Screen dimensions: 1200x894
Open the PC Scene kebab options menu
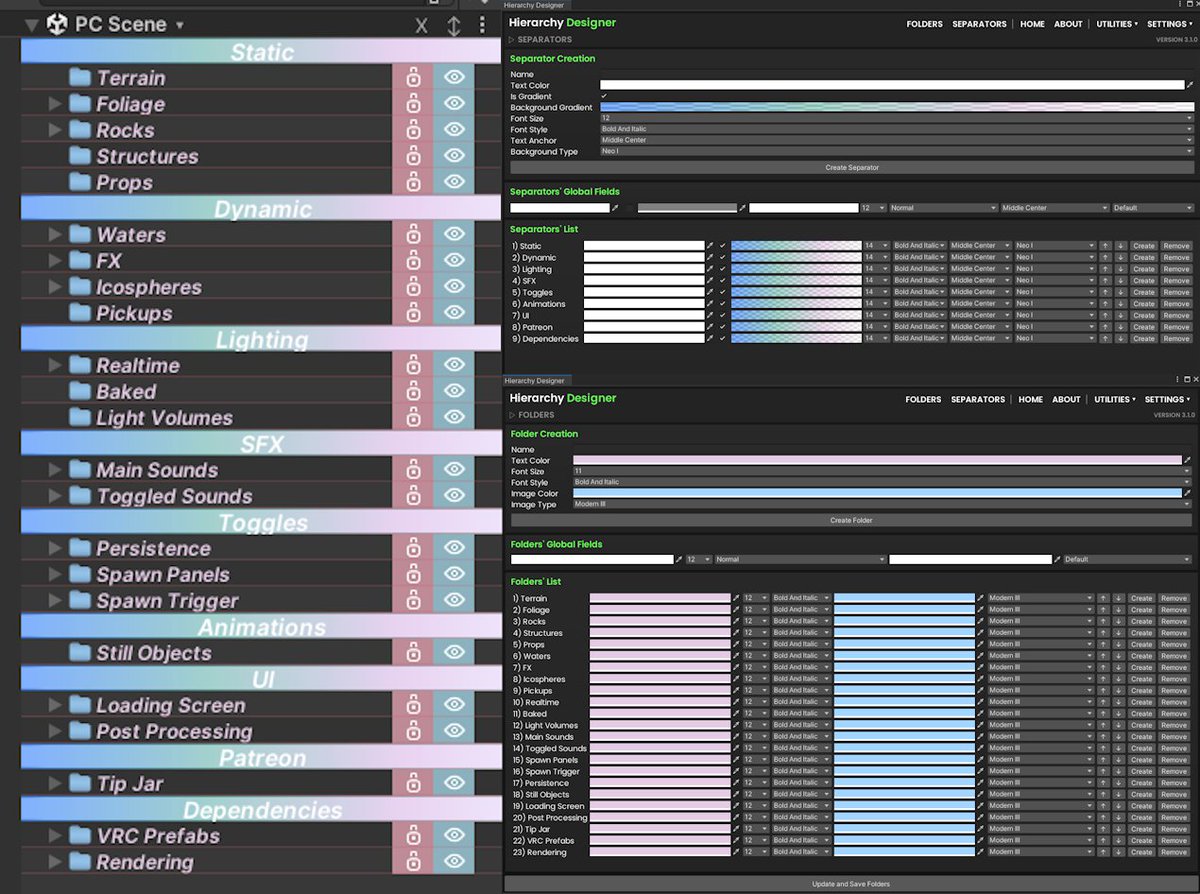coord(483,25)
